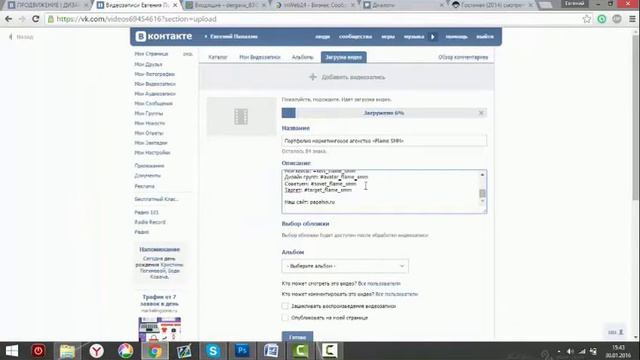Click the VKontakte logo in the header
The width and height of the screenshot is (640, 360).
(x=164, y=36)
